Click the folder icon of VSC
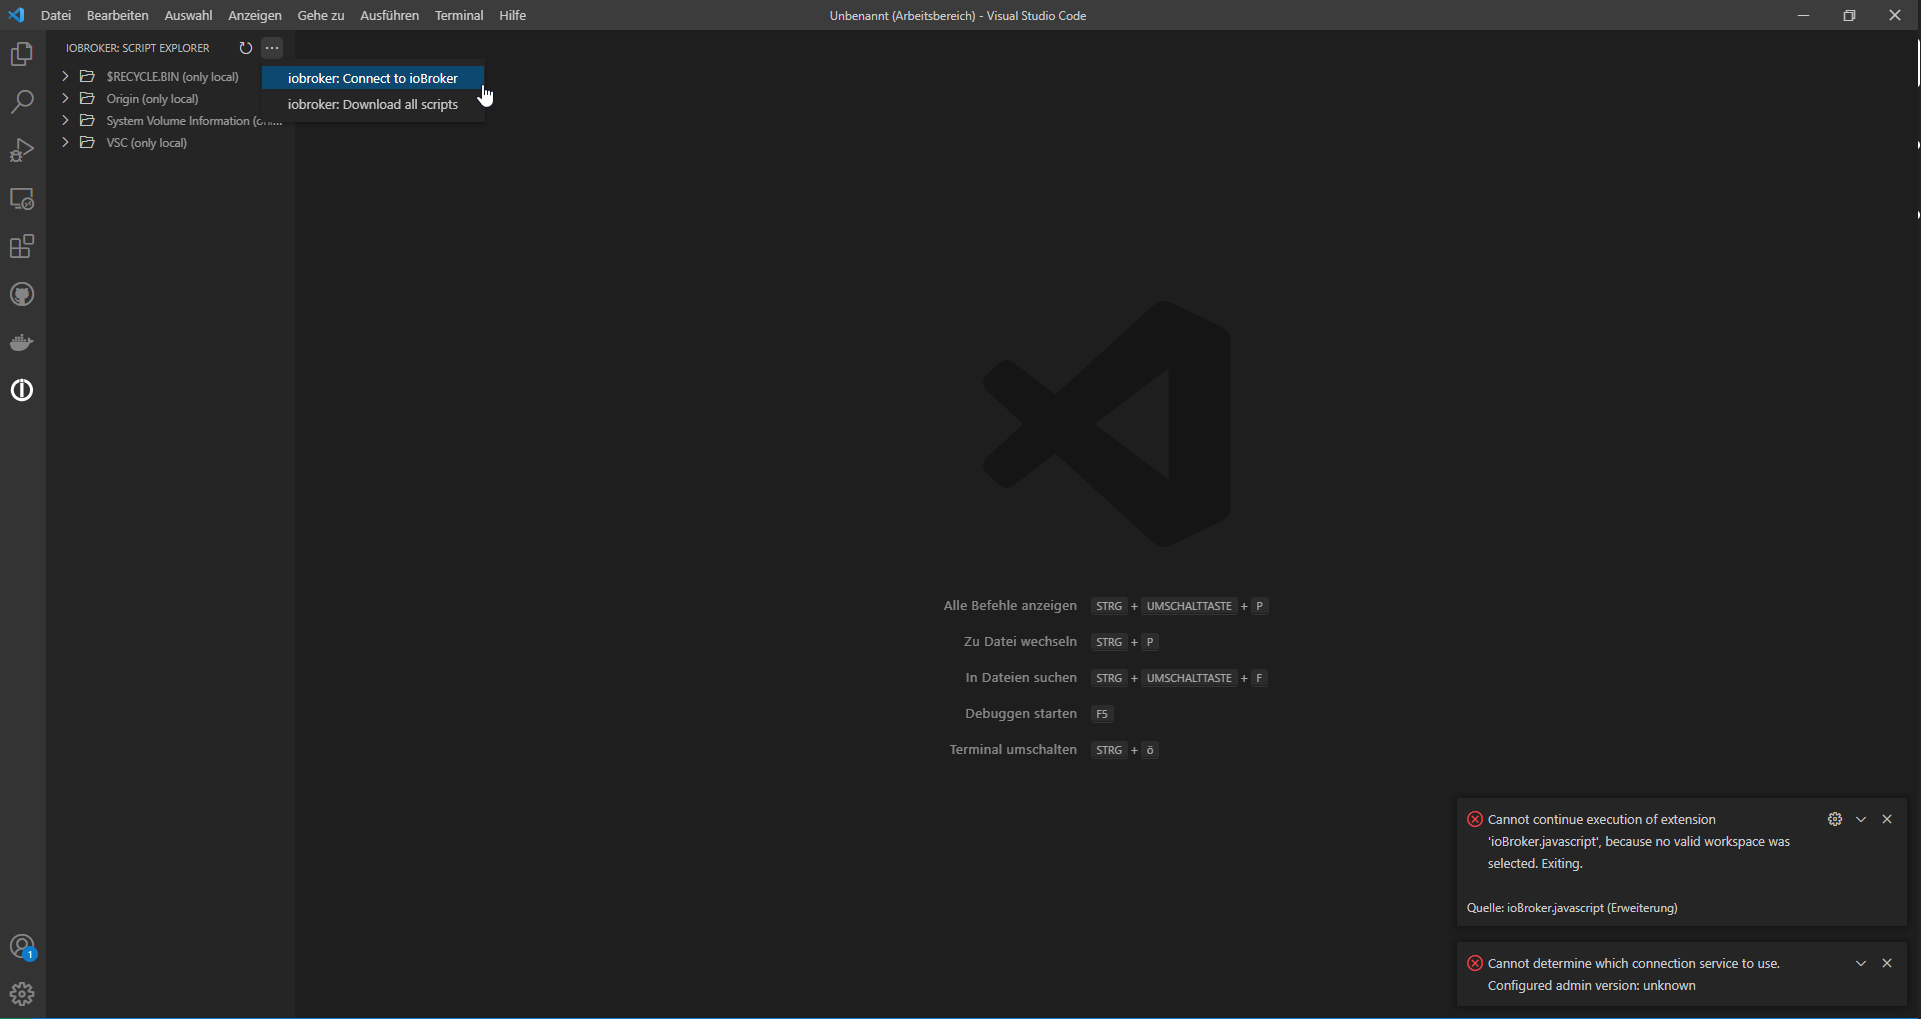The height and width of the screenshot is (1019, 1921). pos(87,142)
